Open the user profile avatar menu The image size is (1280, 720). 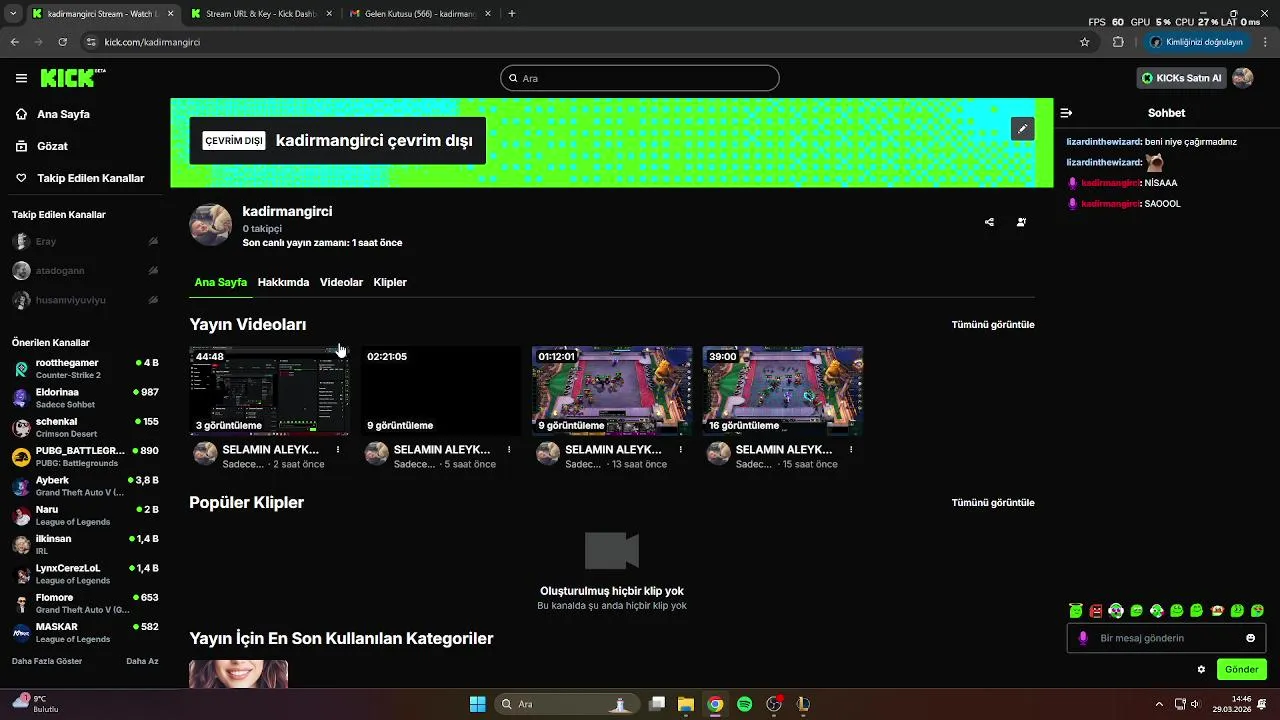click(1243, 78)
